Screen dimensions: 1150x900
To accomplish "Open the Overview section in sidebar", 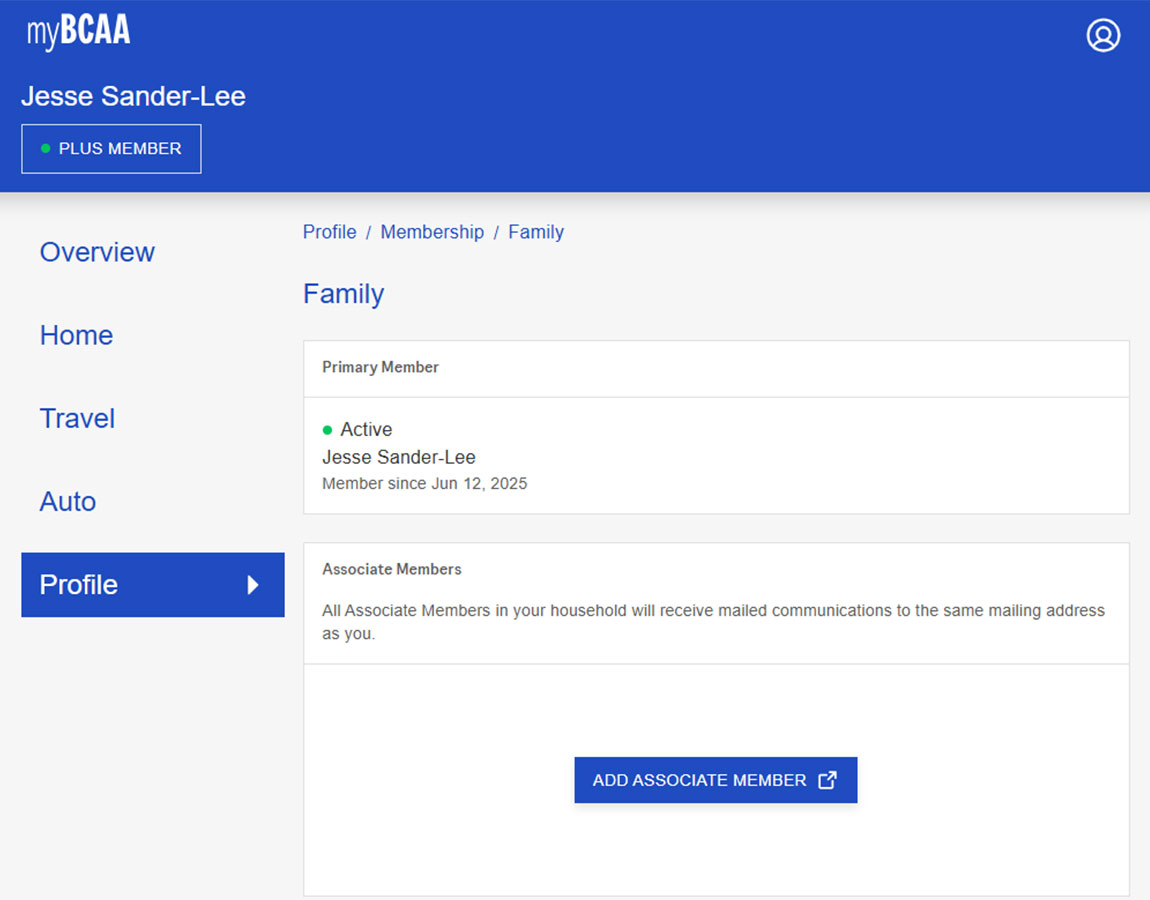I will pos(97,252).
